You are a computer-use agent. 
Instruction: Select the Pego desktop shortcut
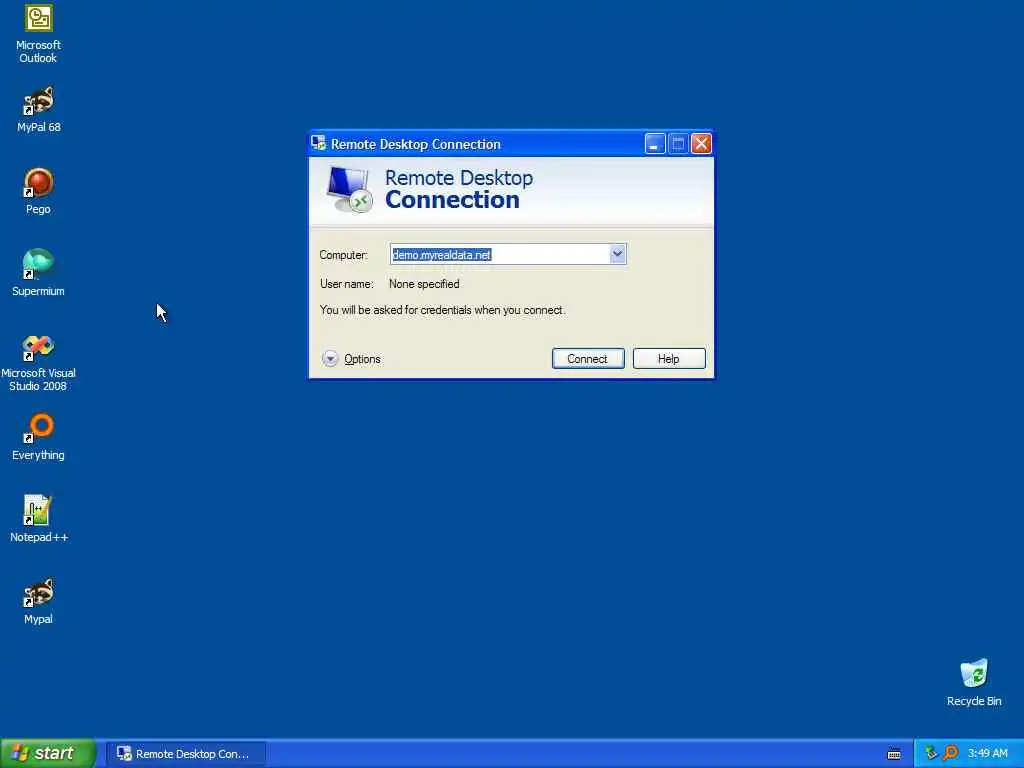(x=39, y=191)
